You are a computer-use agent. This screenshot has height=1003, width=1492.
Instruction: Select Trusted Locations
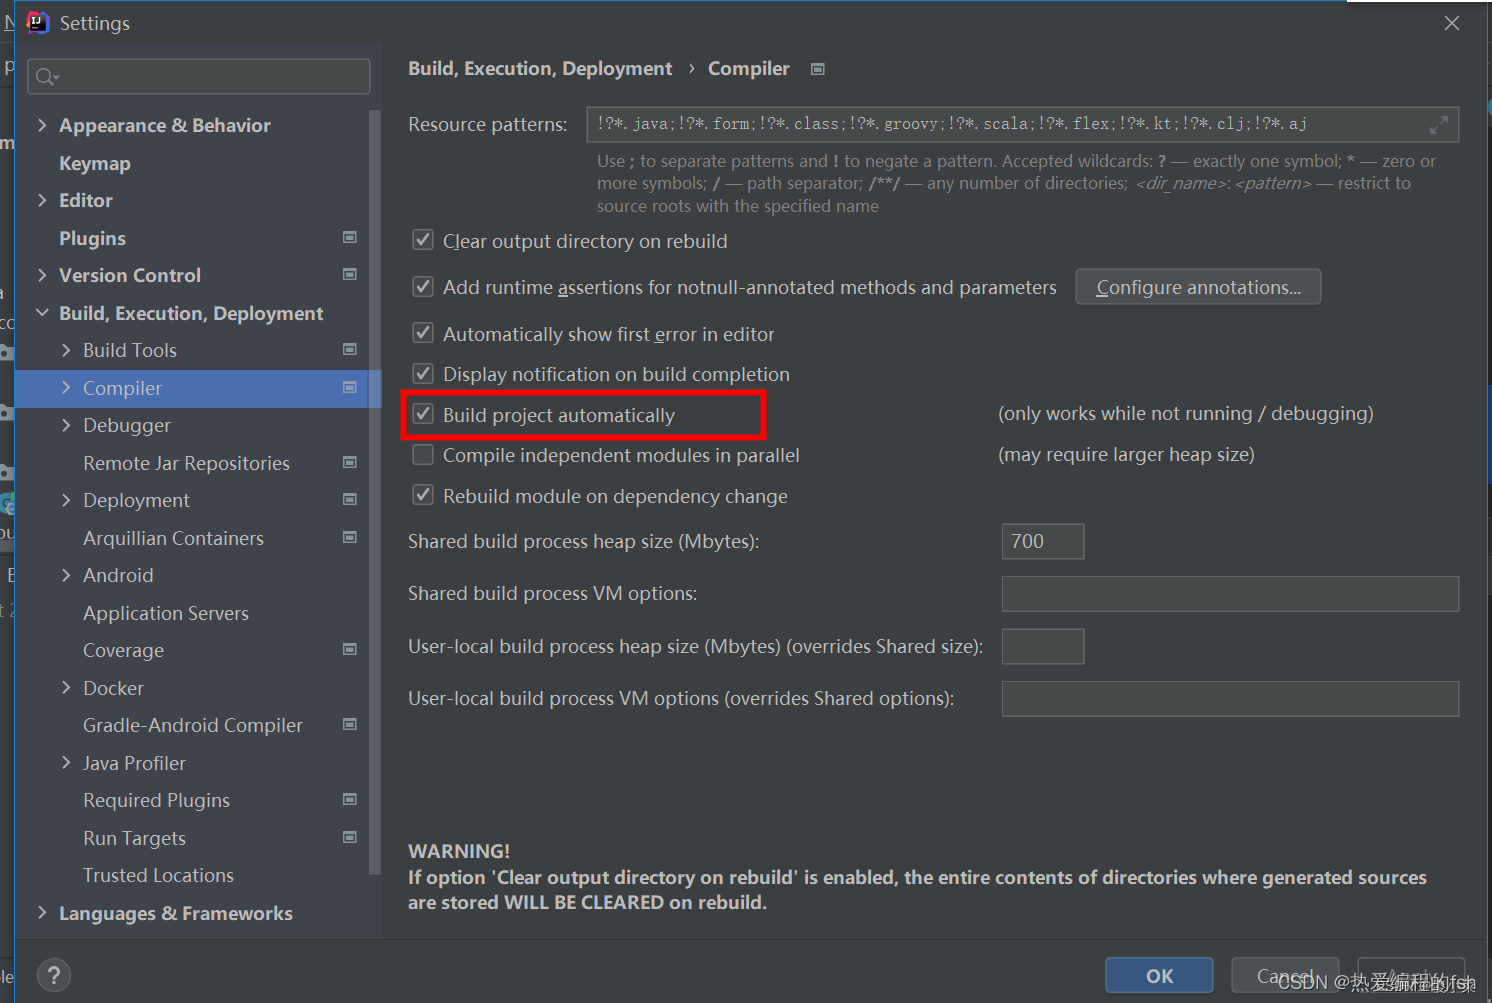[x=158, y=875]
